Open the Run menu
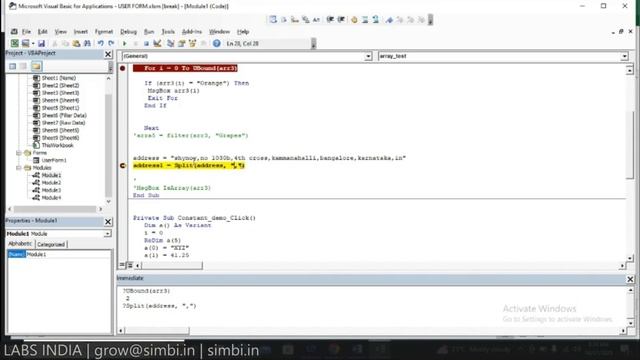The image size is (640, 360). pyautogui.click(x=149, y=31)
